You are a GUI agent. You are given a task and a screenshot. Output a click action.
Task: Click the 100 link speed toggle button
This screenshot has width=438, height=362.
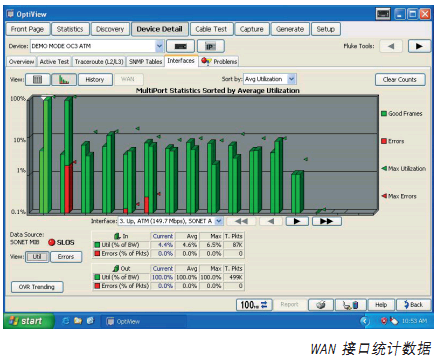point(254,305)
